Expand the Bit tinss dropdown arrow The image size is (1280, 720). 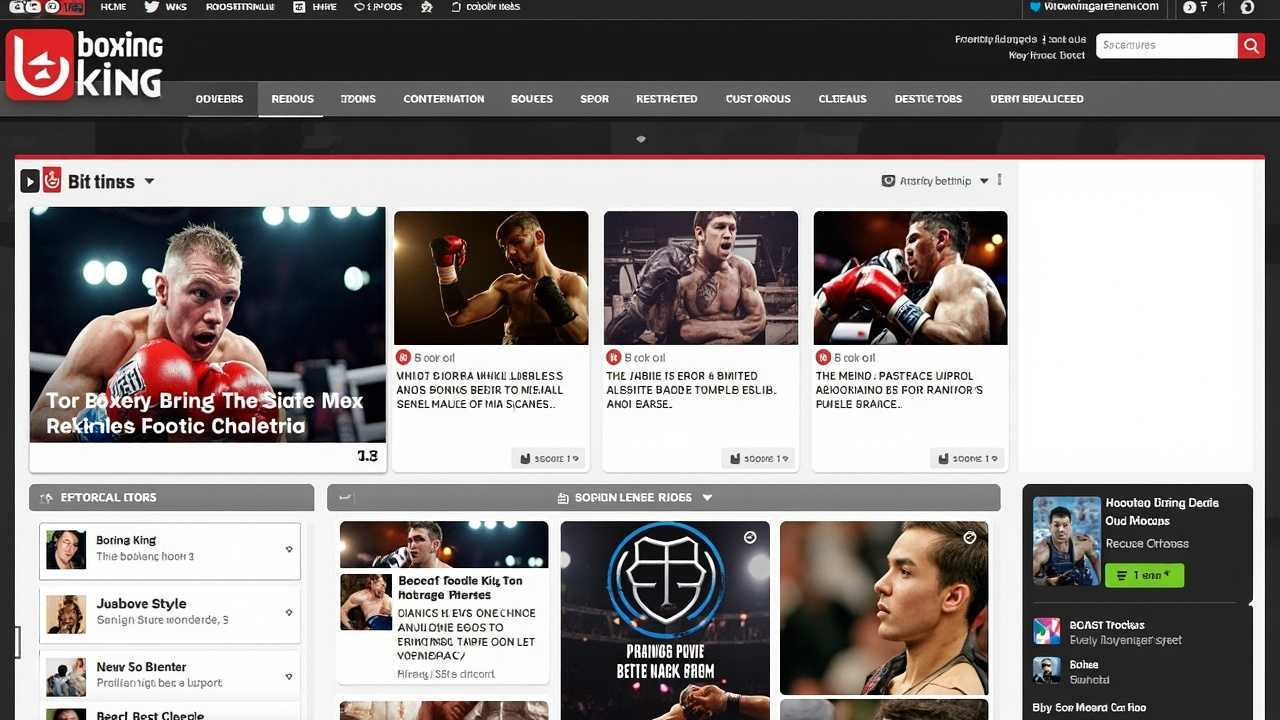pyautogui.click(x=149, y=182)
